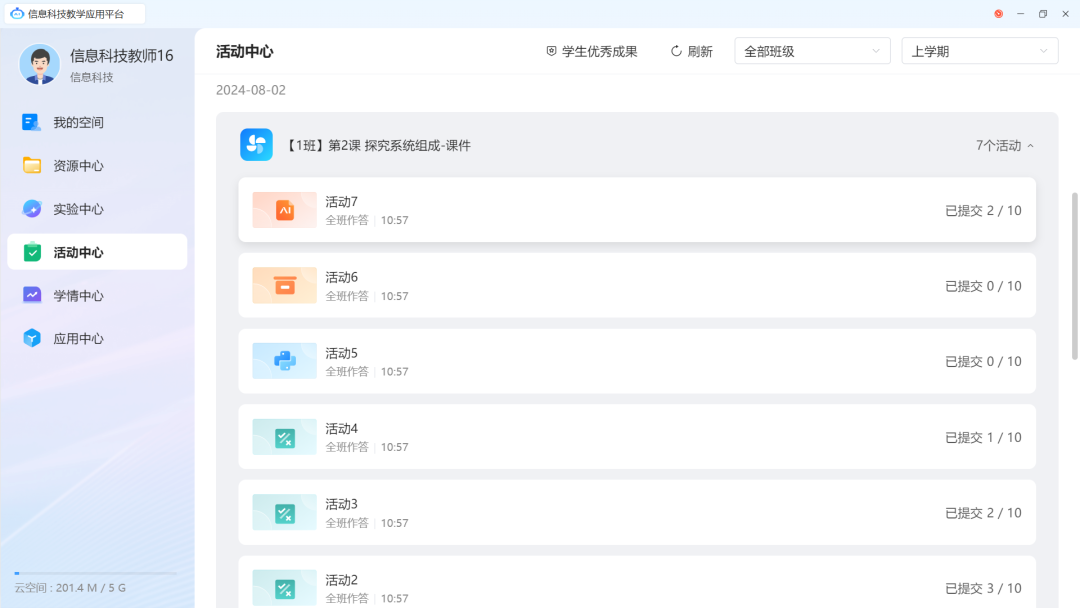Open the 上学期 semester dropdown
Viewport: 1080px width, 608px height.
pos(979,50)
